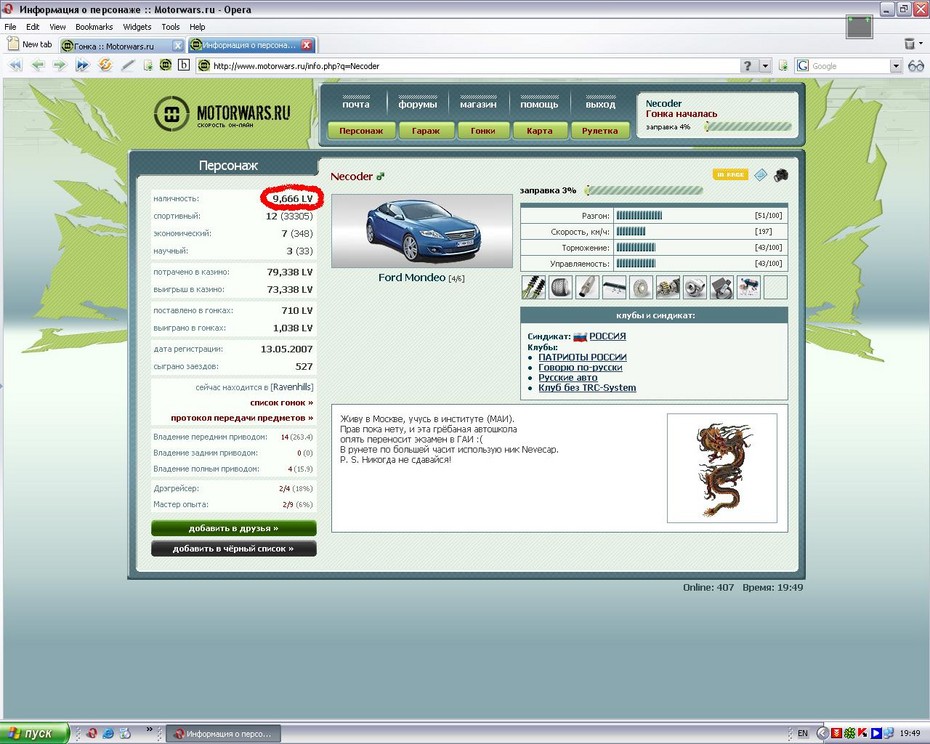Click the 'Гараж' green button

(x=426, y=131)
